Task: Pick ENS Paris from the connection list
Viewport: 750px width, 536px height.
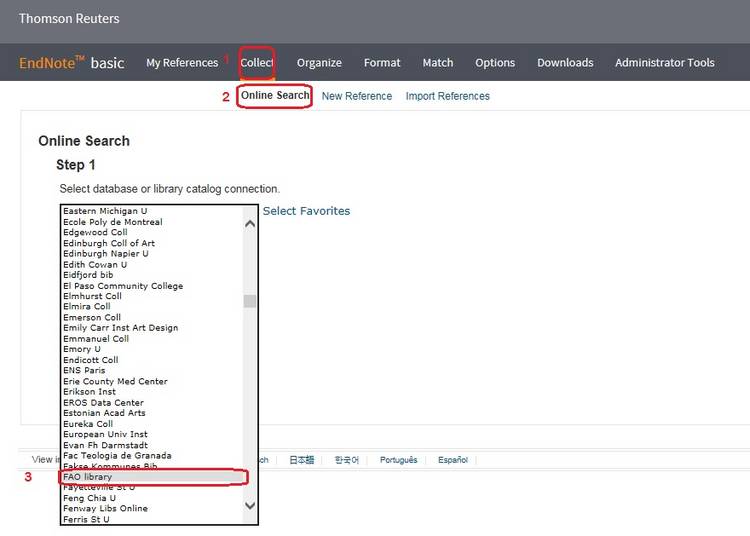Action: (84, 370)
